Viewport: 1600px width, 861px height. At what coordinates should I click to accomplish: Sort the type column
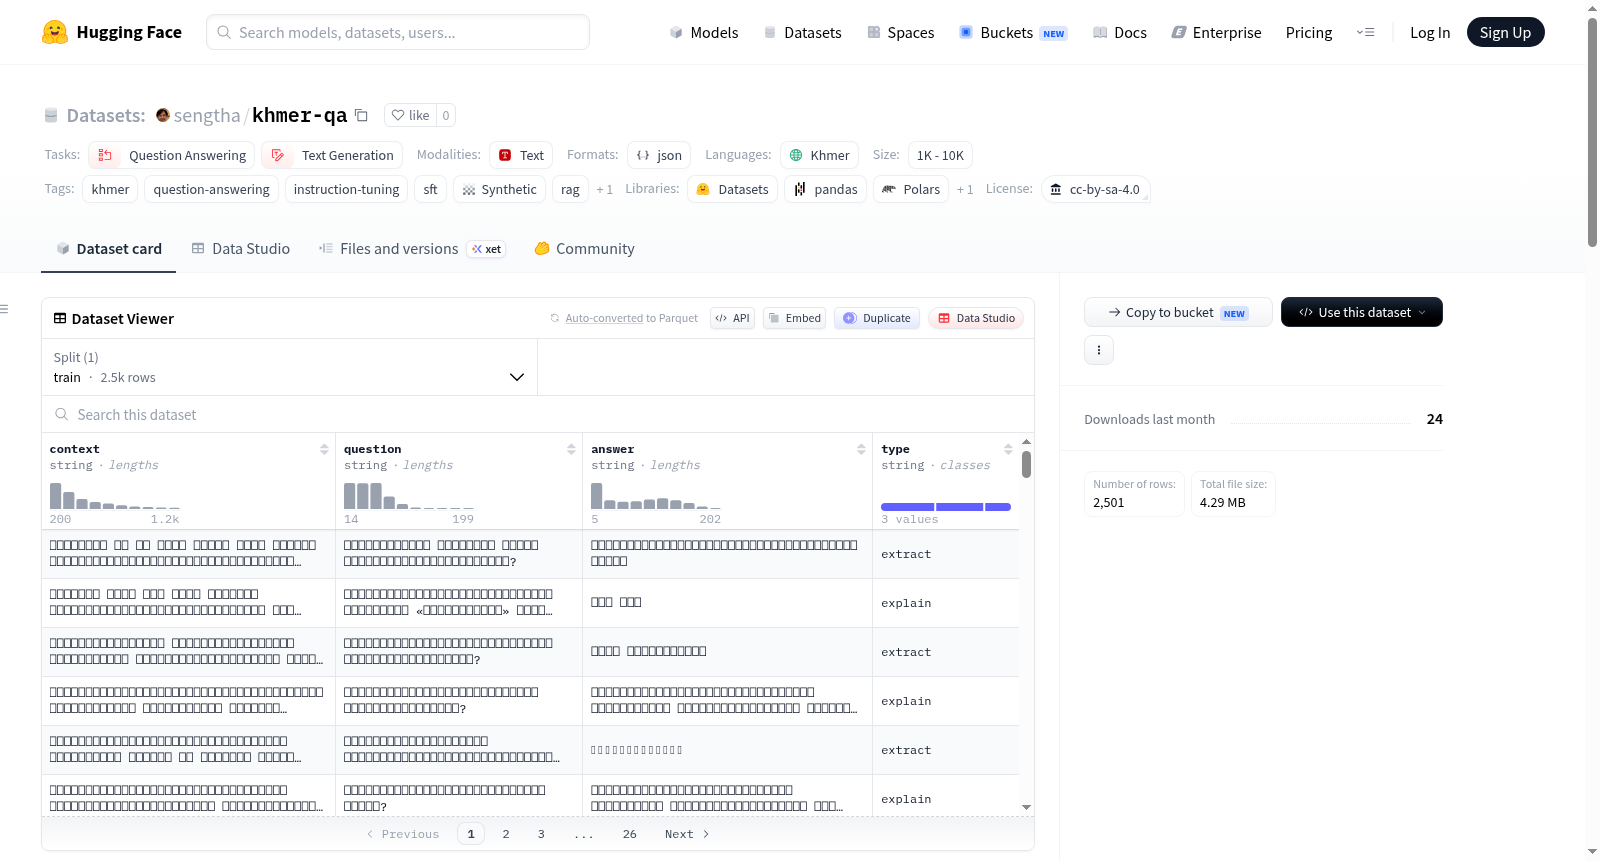[1008, 449]
